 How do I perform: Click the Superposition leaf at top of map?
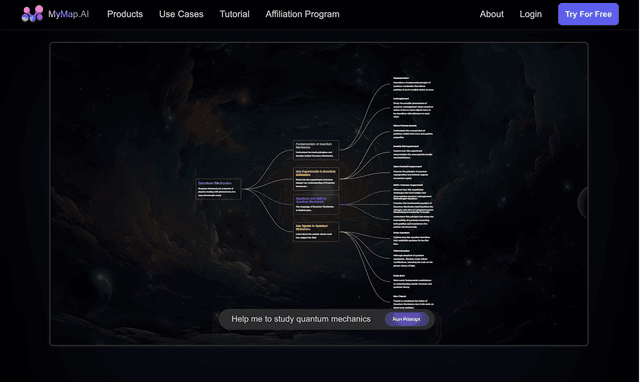tap(413, 84)
